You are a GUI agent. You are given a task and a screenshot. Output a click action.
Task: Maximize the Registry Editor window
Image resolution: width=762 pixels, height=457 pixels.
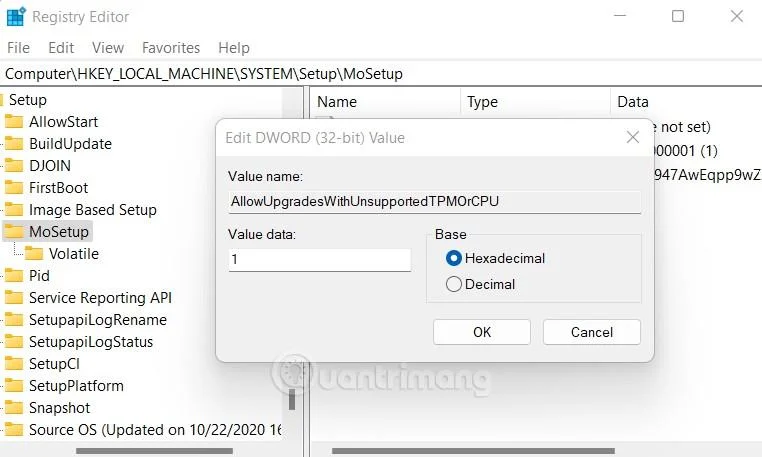click(678, 16)
